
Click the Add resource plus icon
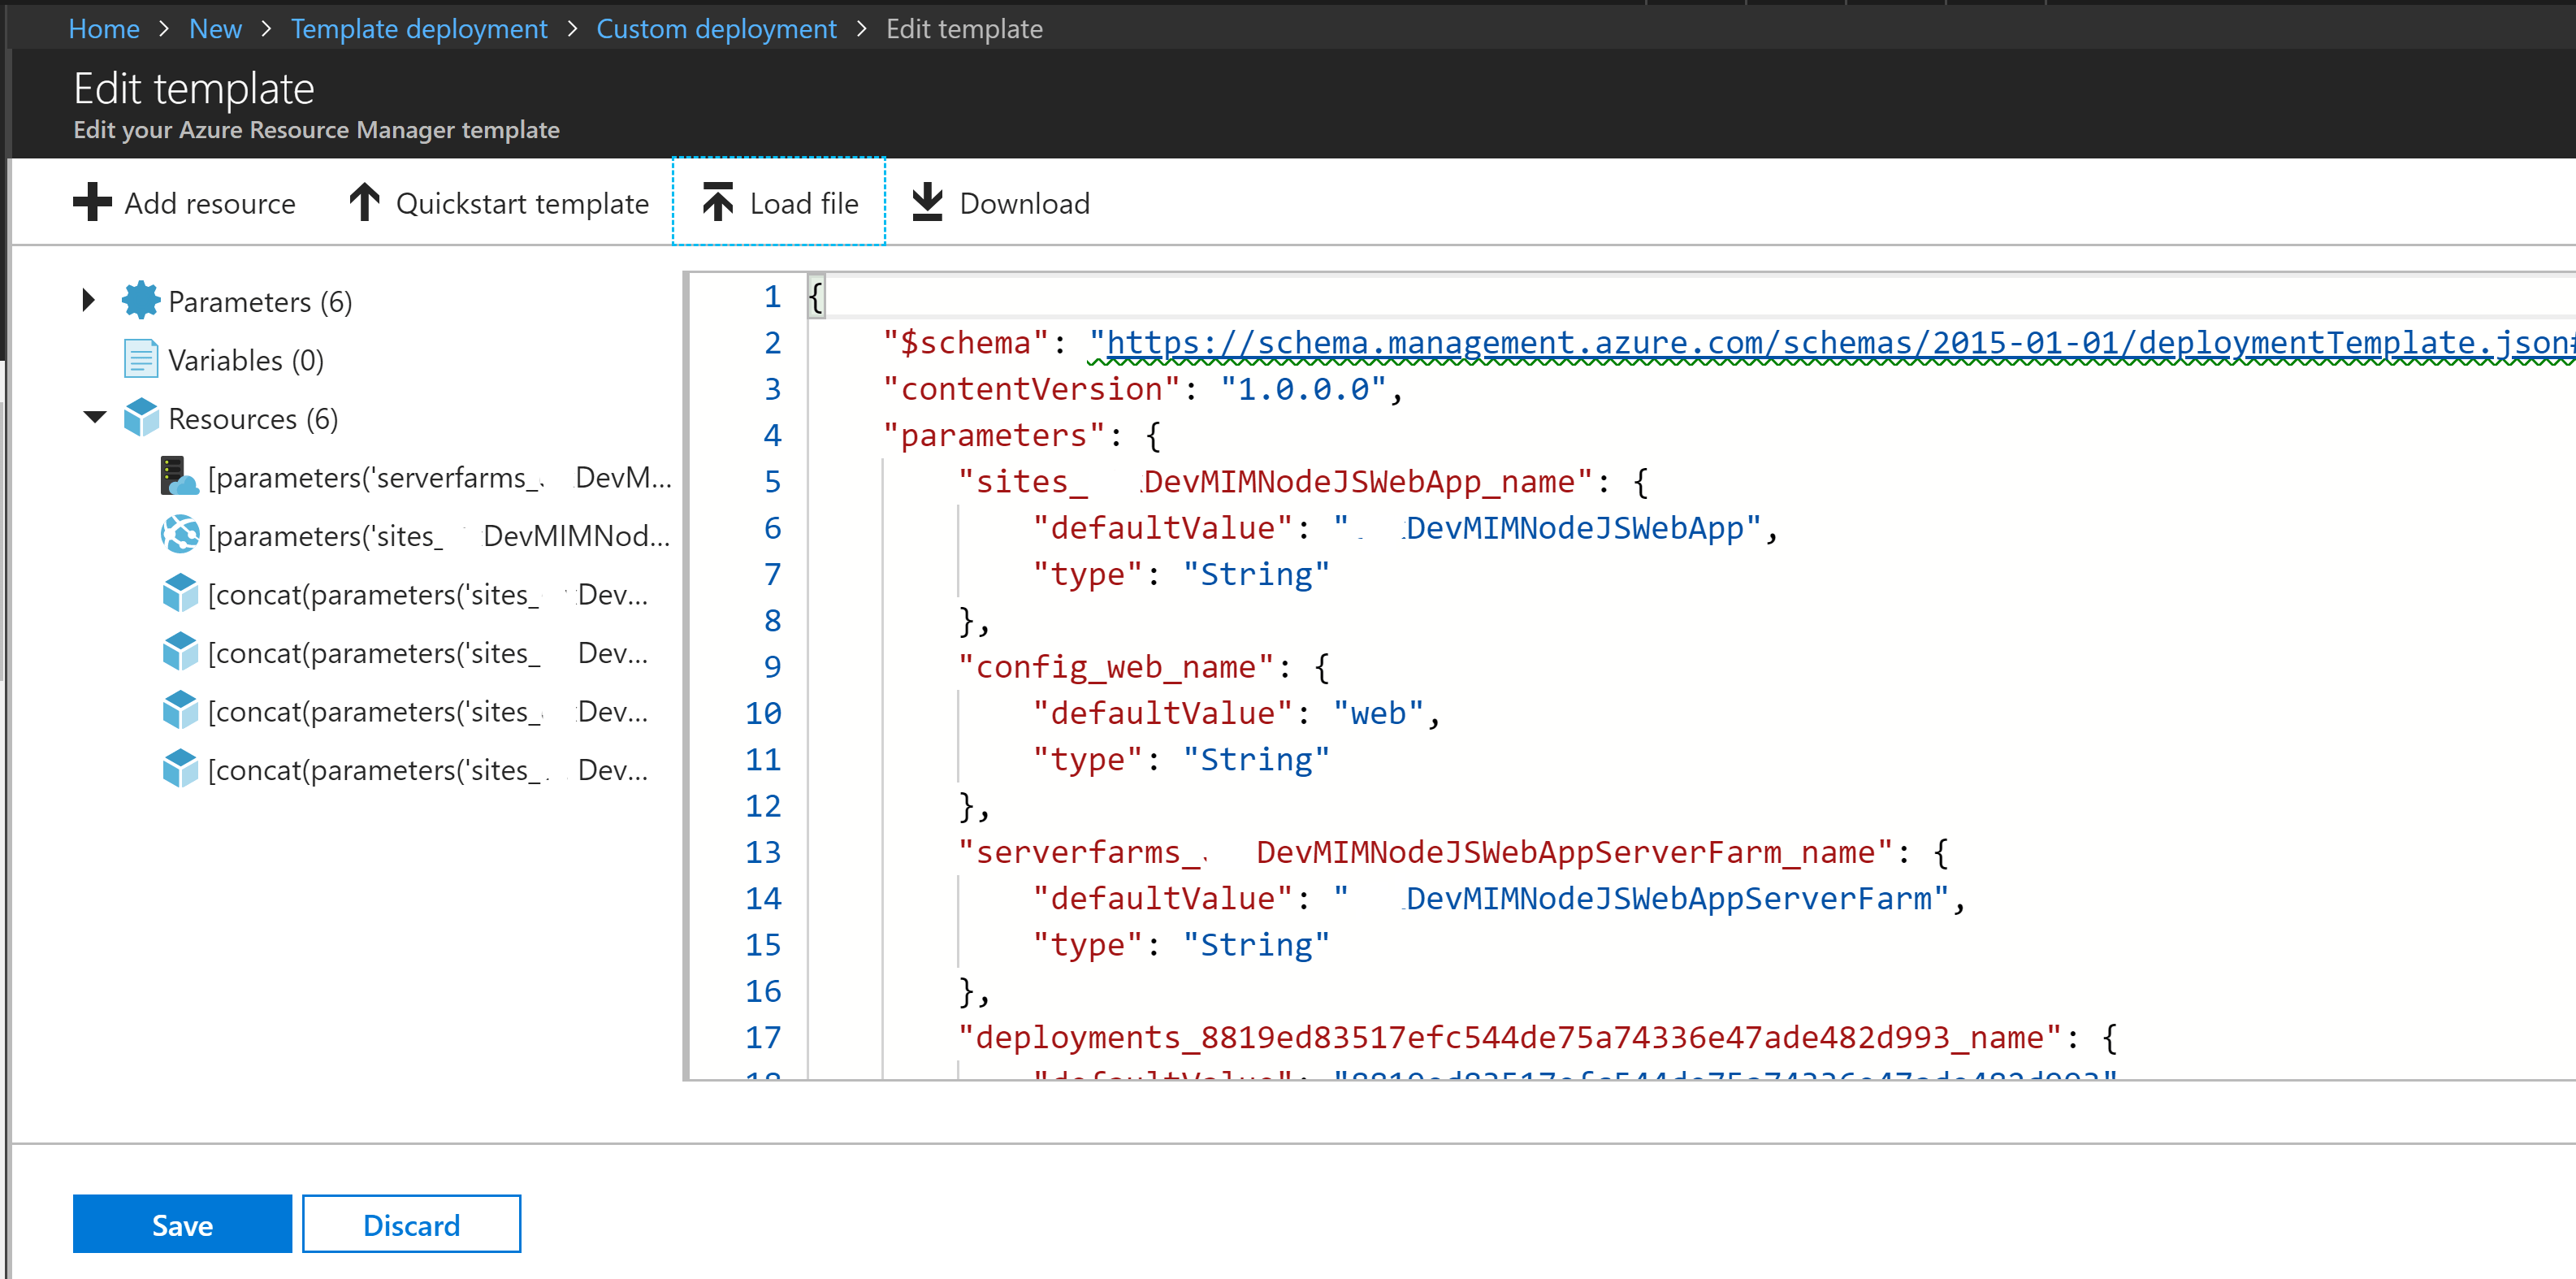coord(92,202)
